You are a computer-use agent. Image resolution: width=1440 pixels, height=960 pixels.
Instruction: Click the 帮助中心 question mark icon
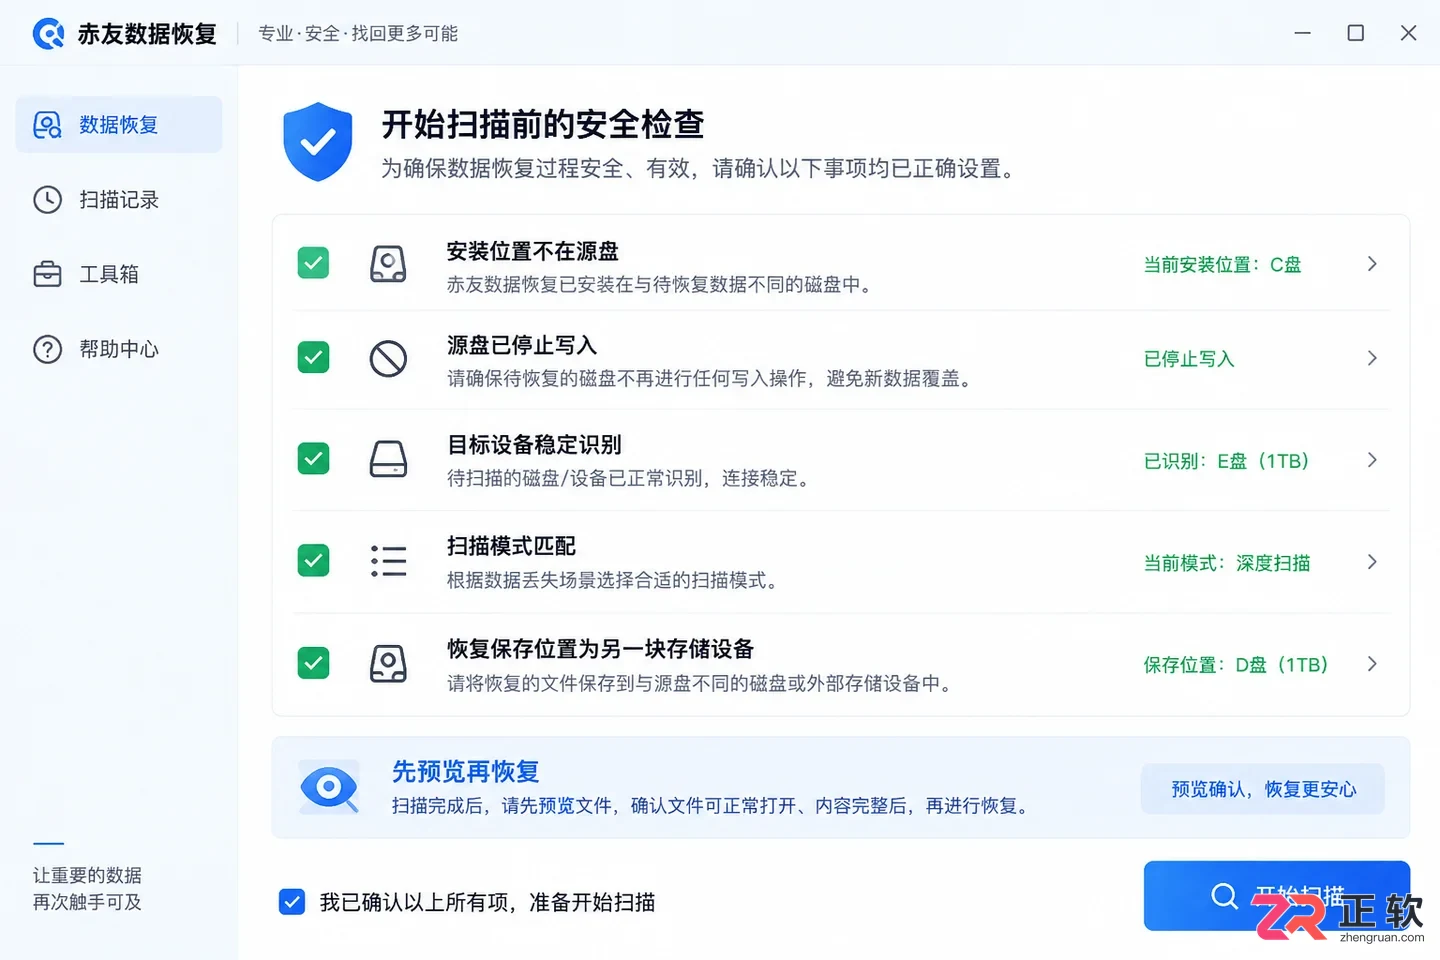tap(47, 349)
